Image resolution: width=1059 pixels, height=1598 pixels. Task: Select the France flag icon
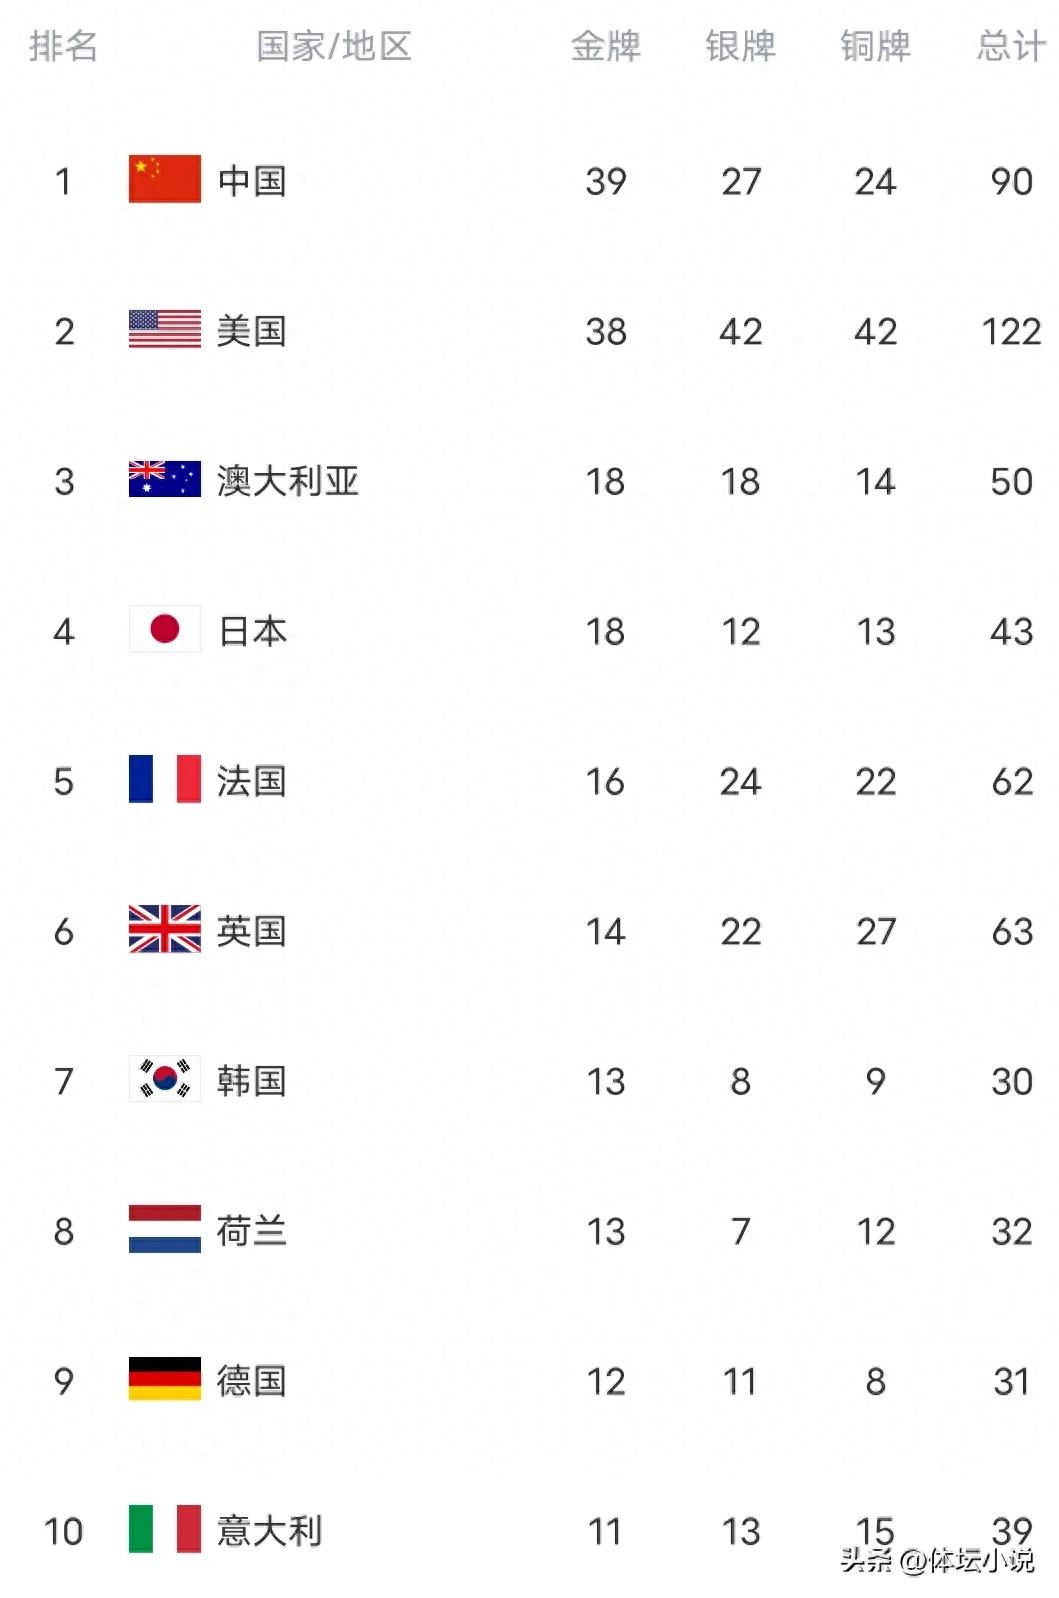pyautogui.click(x=165, y=779)
